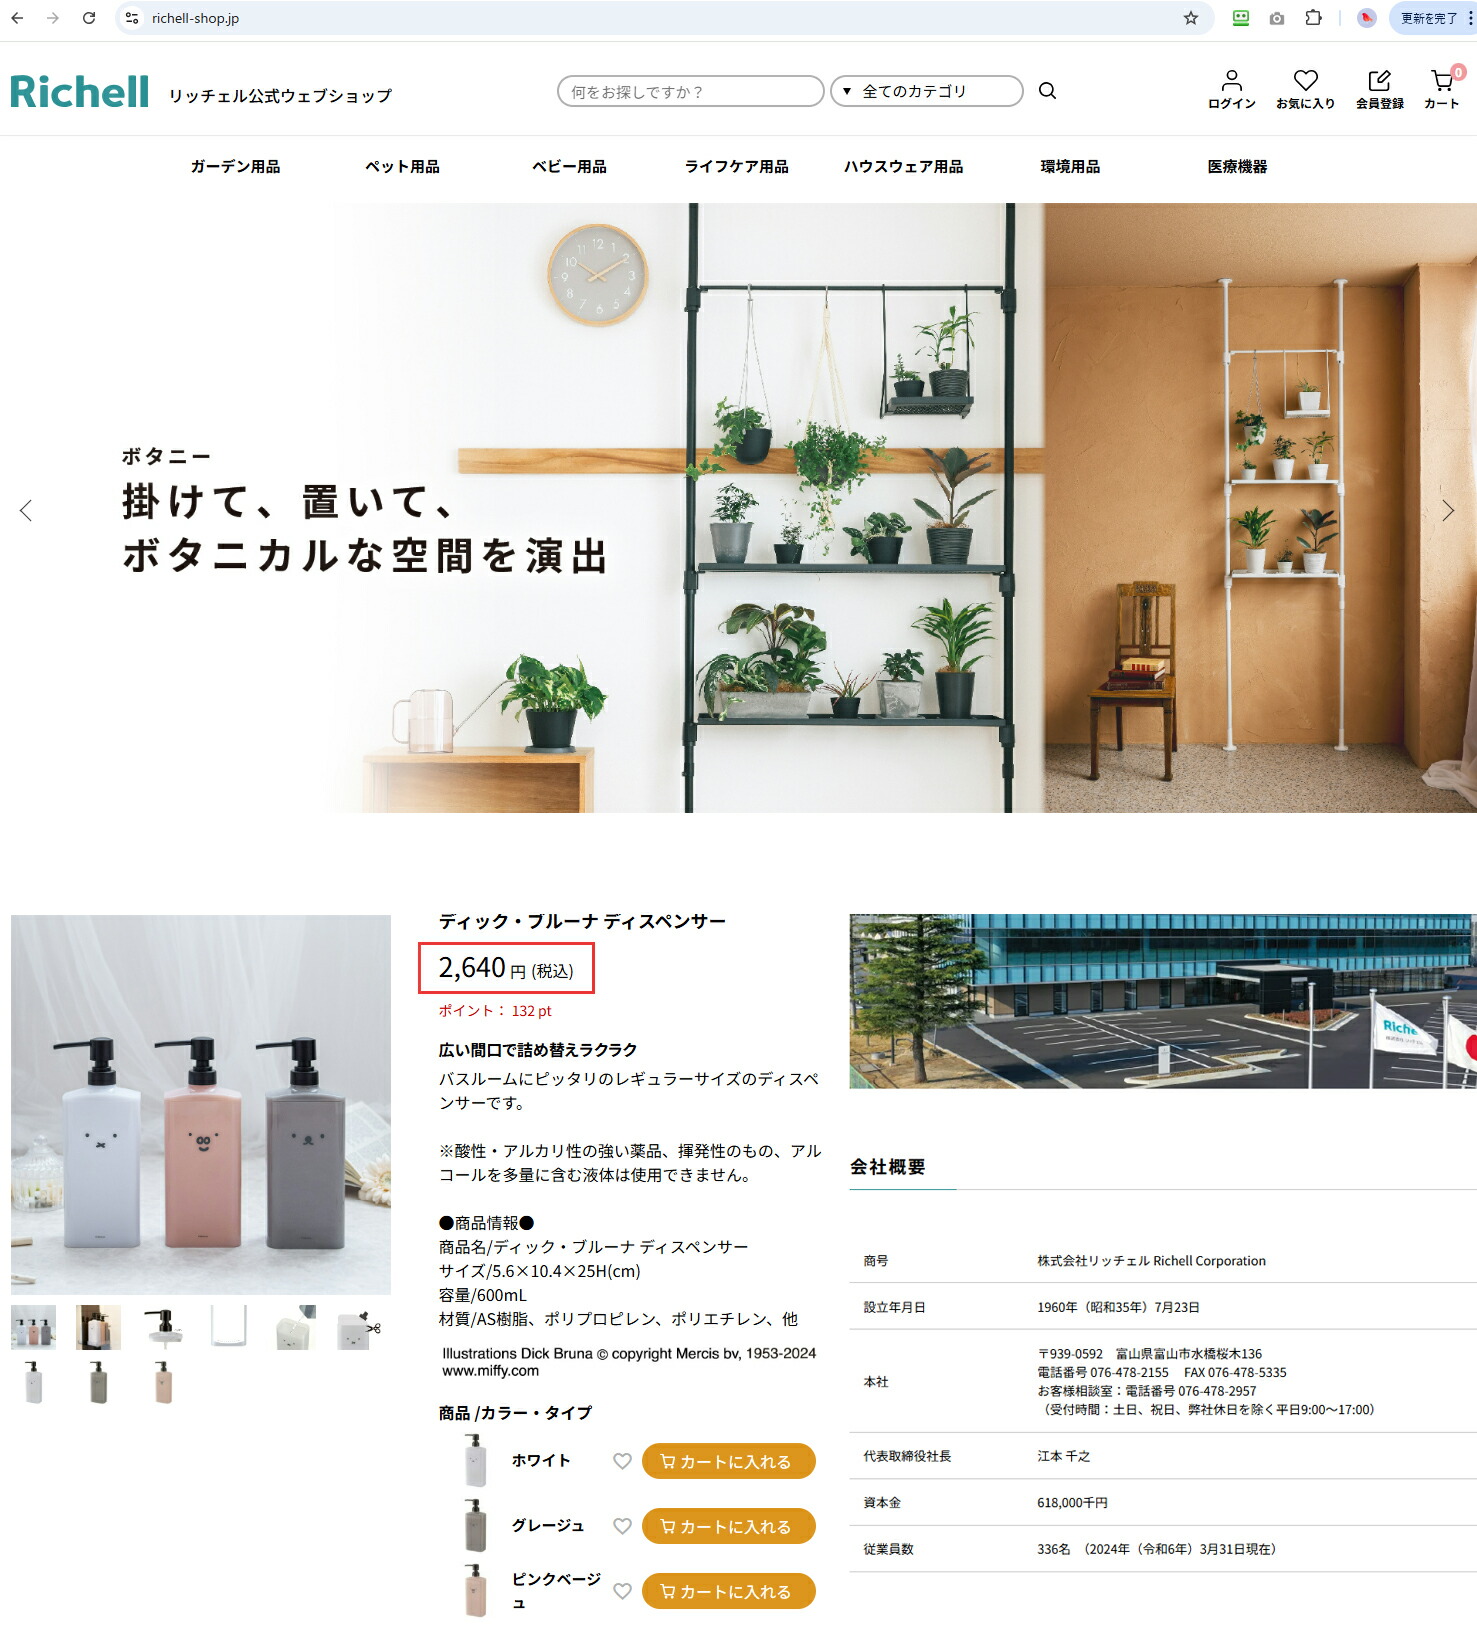This screenshot has height=1640, width=1477.
Task: Toggle favorite heart for グレージュ
Action: (x=622, y=1526)
